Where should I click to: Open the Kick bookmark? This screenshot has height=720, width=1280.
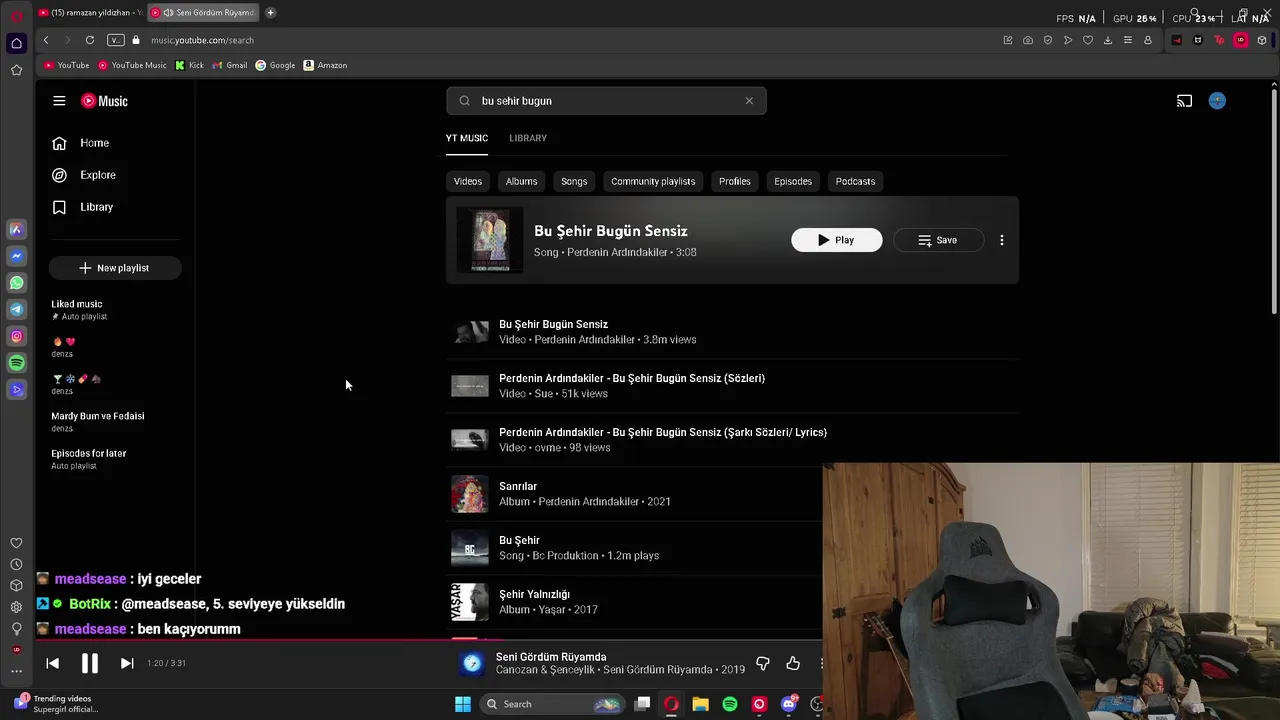[189, 65]
